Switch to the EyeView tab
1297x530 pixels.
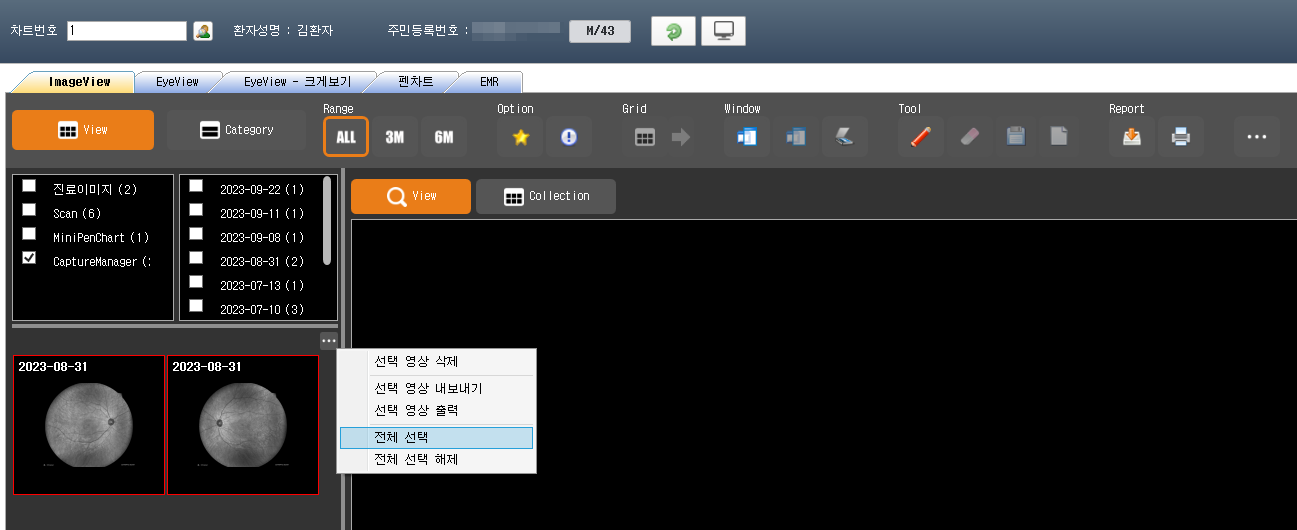pos(177,82)
